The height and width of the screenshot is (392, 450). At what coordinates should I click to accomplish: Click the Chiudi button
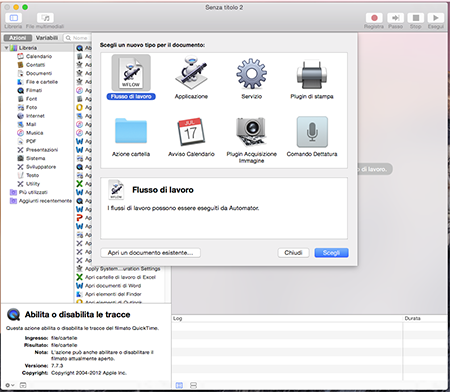coord(293,253)
